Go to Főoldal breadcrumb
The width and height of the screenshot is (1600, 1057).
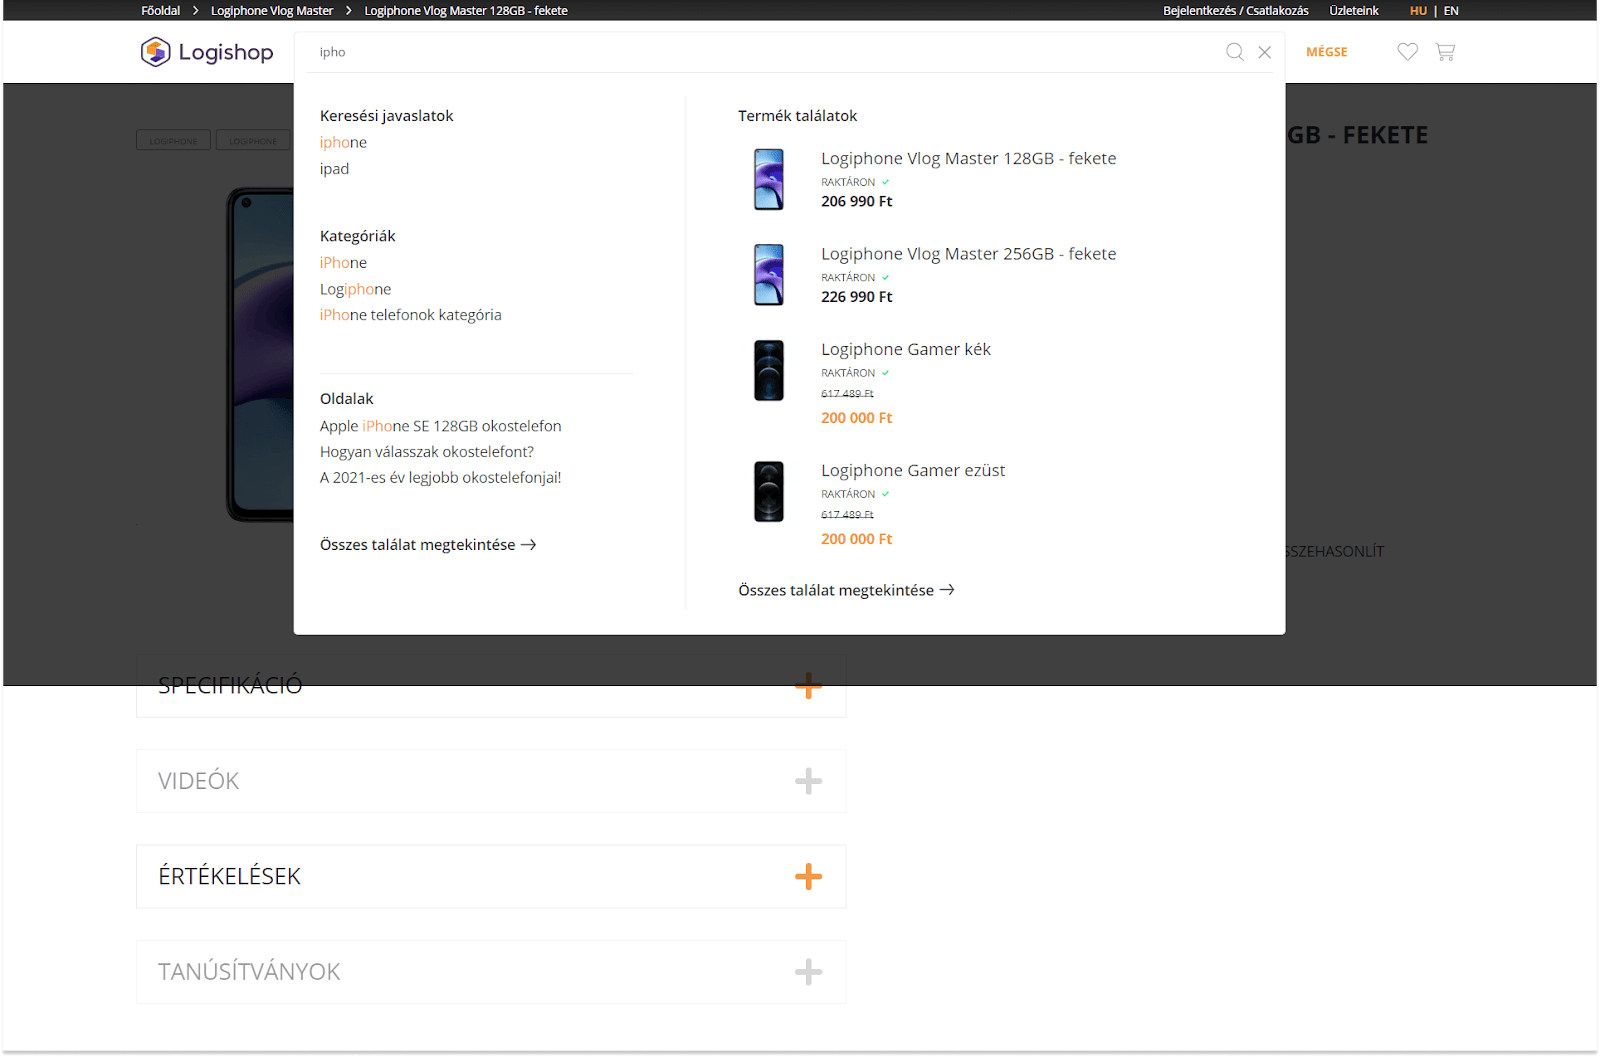pos(160,11)
